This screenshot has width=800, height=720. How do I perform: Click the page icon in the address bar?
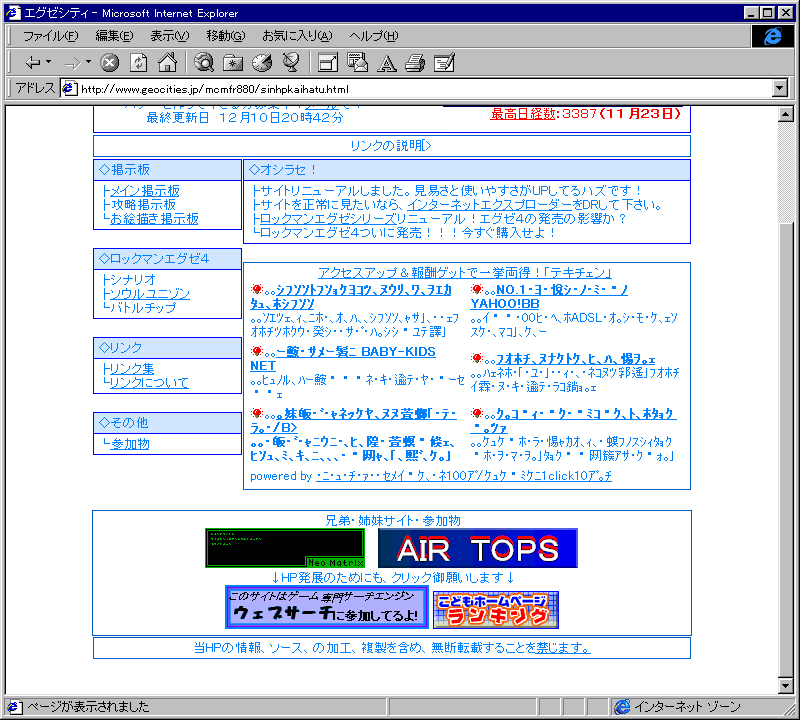point(69,89)
